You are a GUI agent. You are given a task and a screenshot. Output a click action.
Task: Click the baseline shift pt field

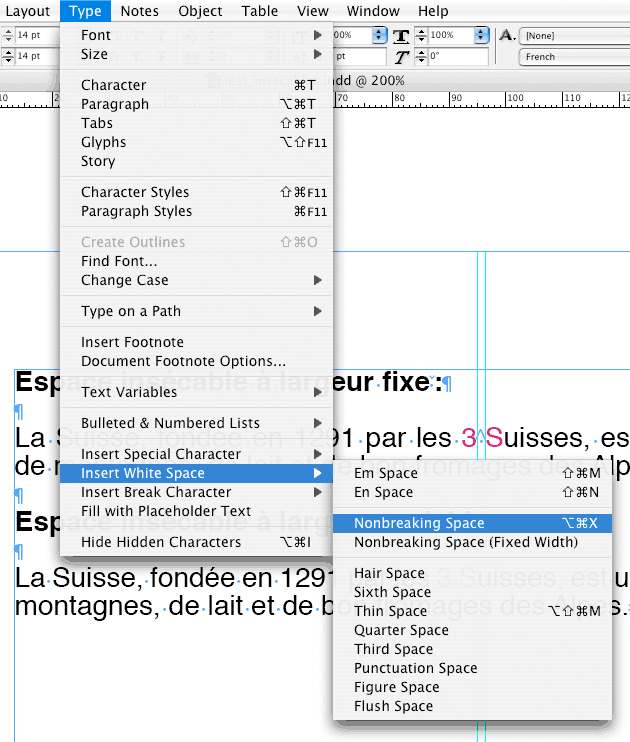coord(360,56)
